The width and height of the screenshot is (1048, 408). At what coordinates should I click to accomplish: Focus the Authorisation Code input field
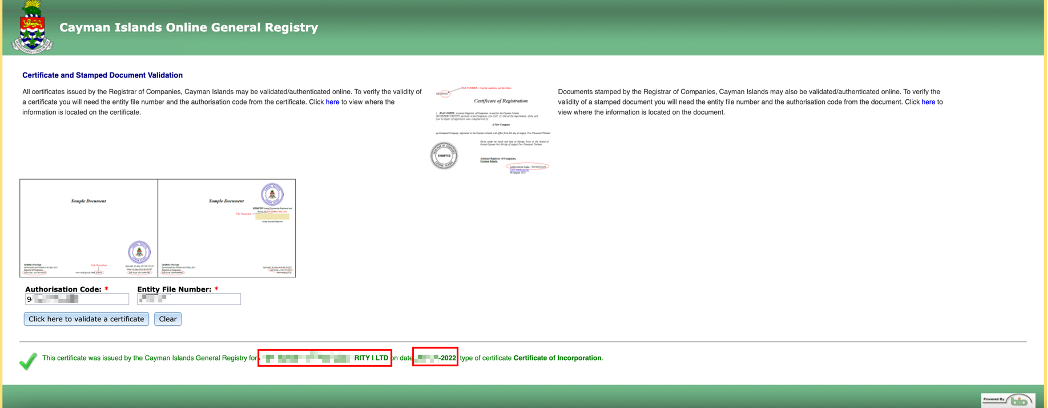[x=77, y=299]
